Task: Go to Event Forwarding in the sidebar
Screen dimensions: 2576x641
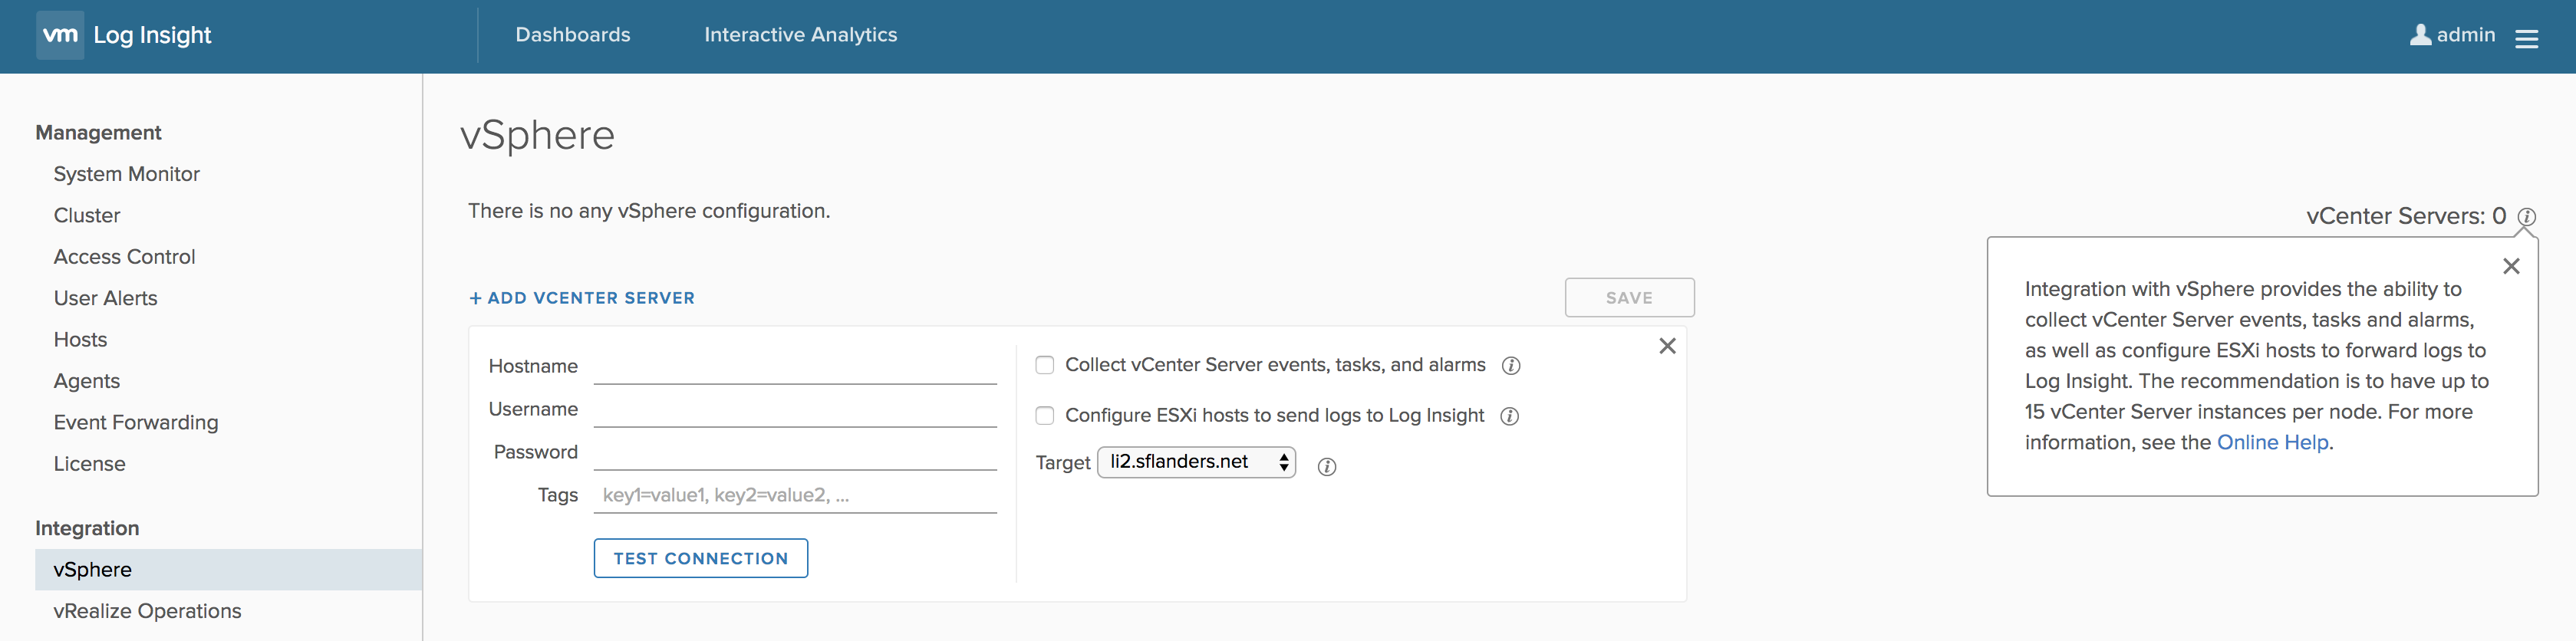Action: click(136, 422)
